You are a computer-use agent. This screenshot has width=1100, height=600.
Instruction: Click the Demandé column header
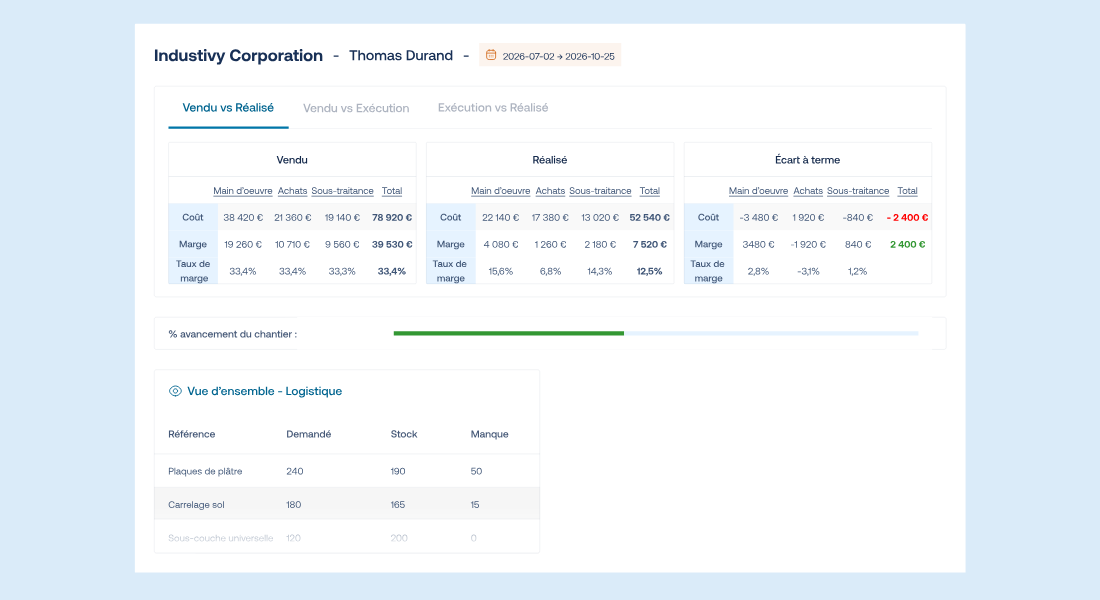309,434
